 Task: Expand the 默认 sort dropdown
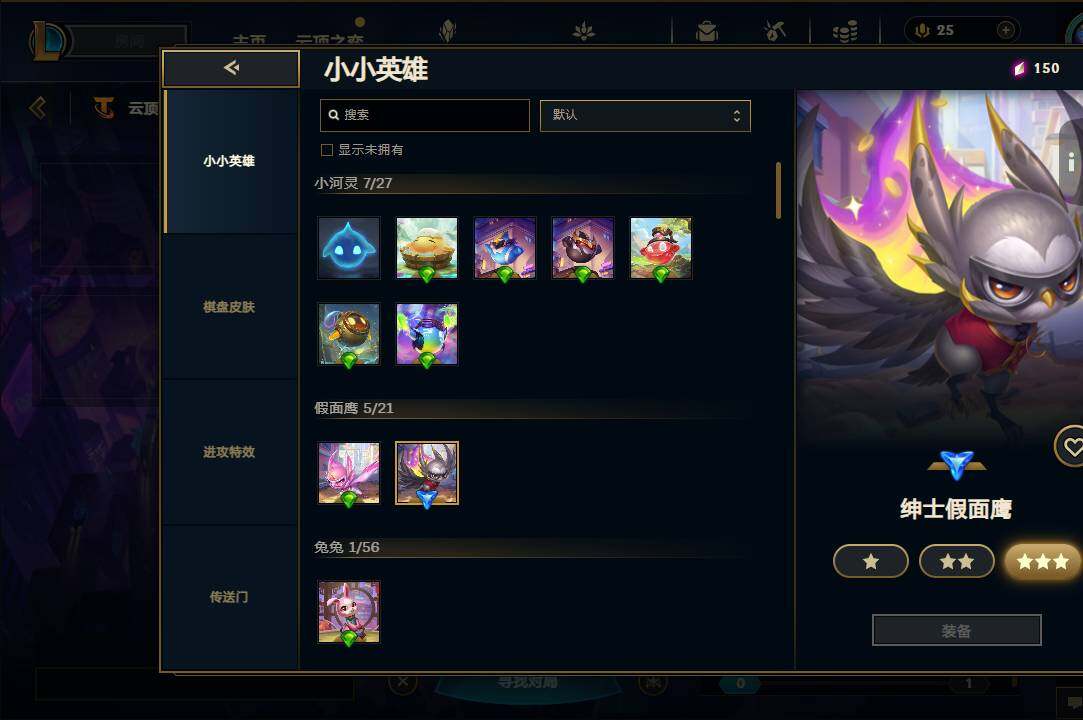pos(645,115)
